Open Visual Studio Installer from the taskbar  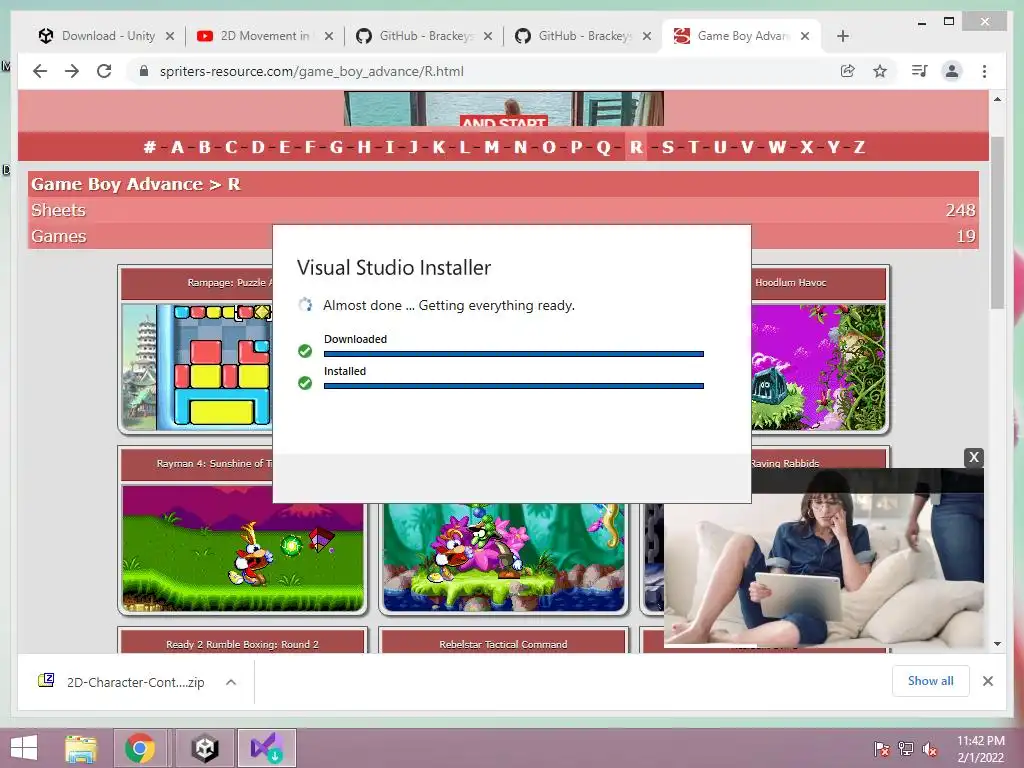266,748
